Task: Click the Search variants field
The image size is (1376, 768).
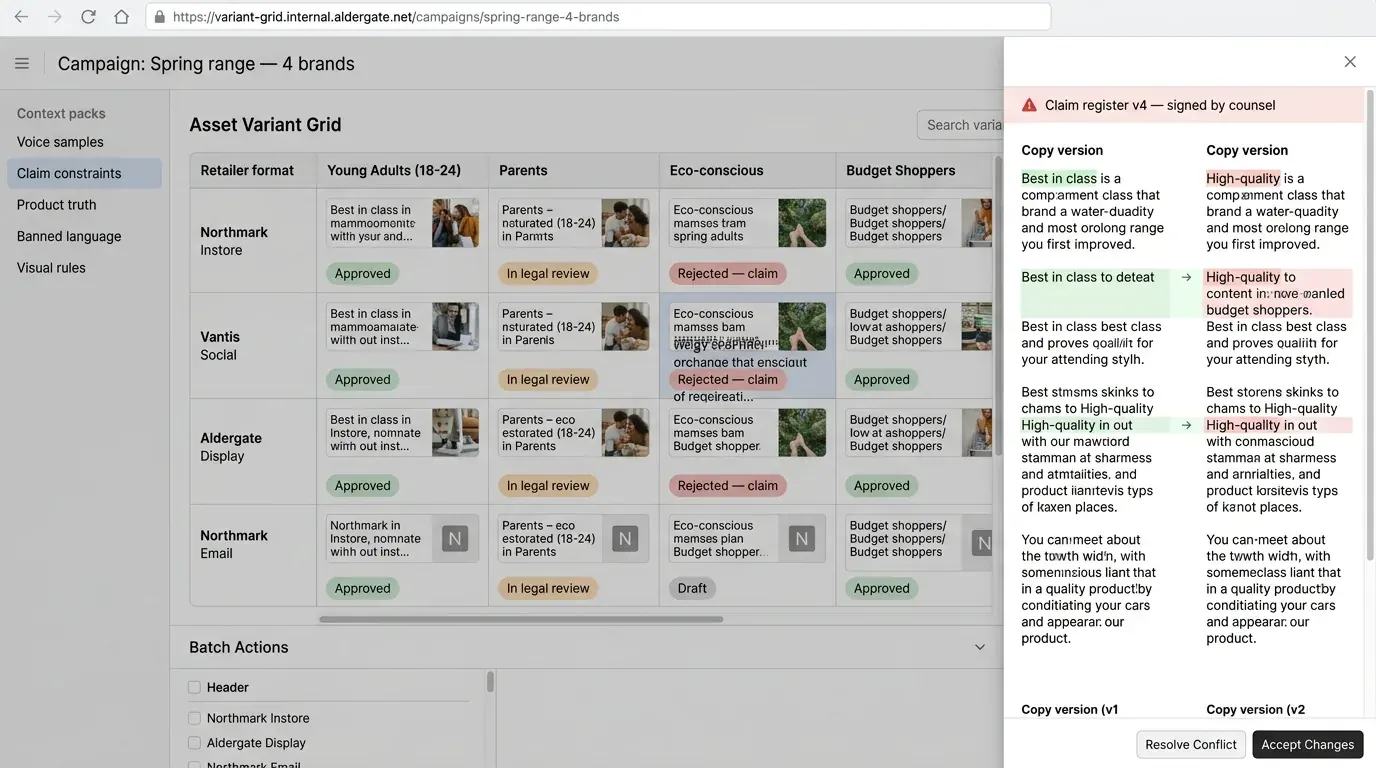Action: tap(960, 125)
